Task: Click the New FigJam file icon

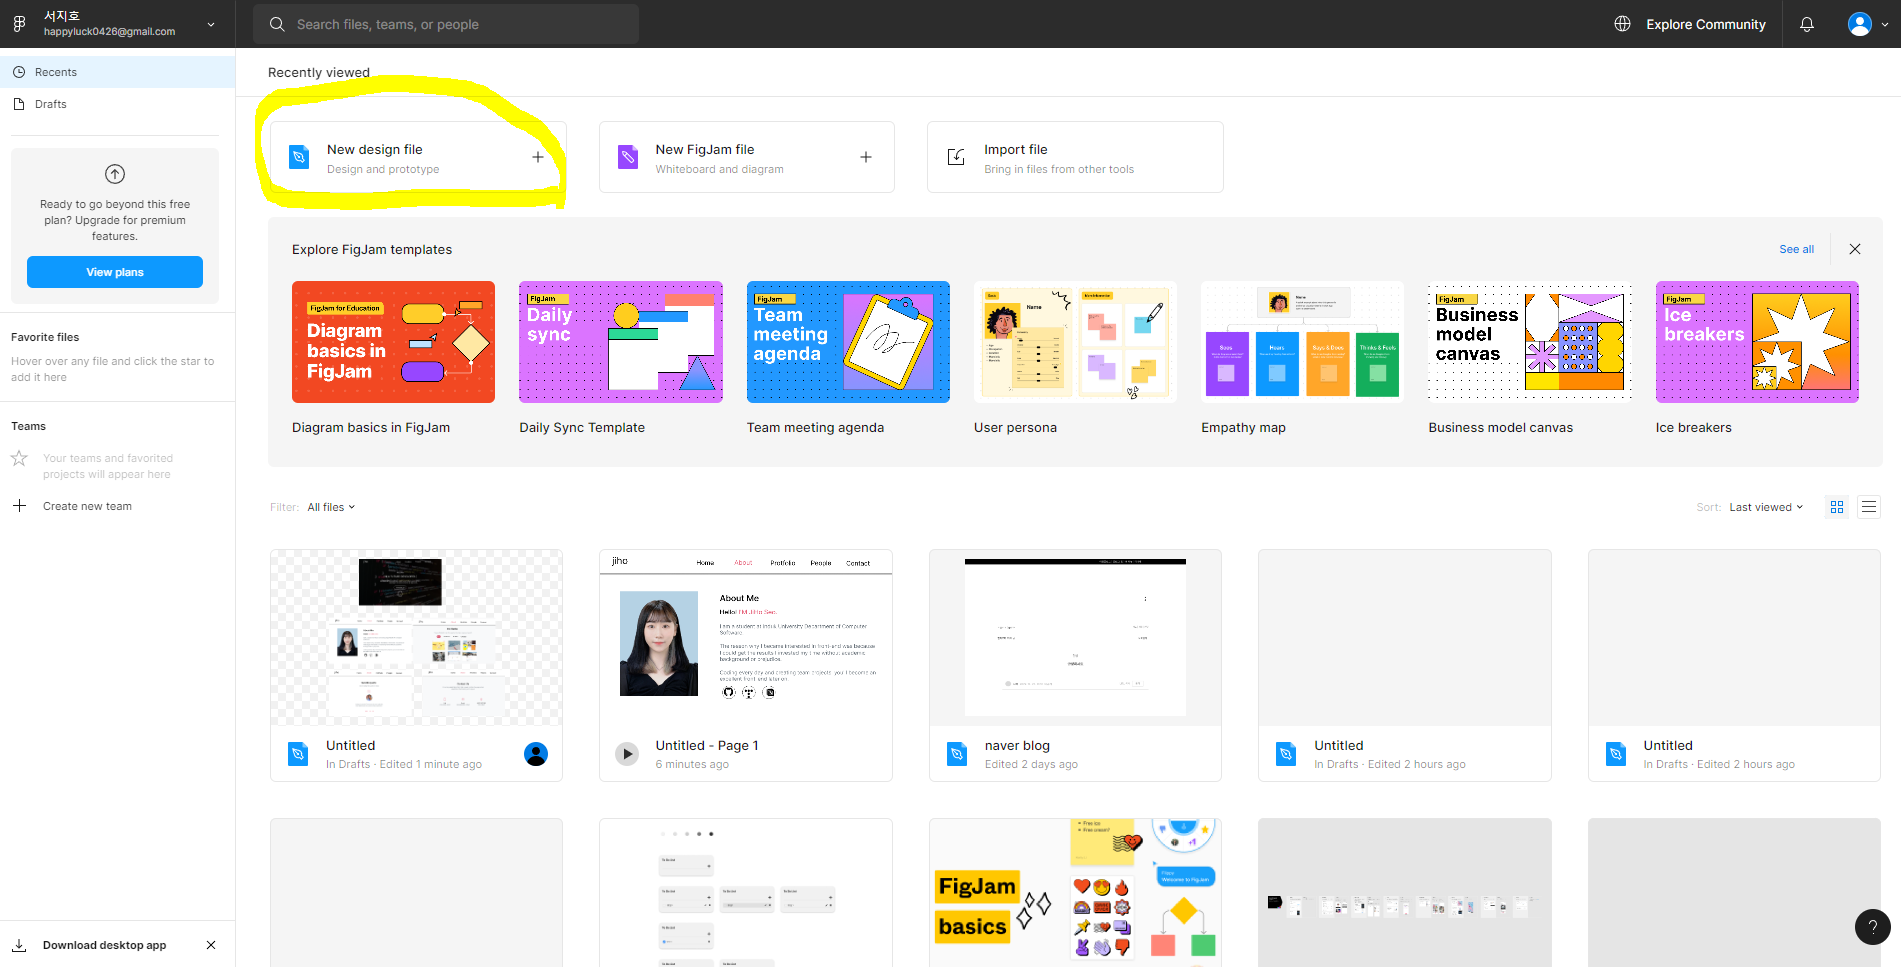Action: 628,157
